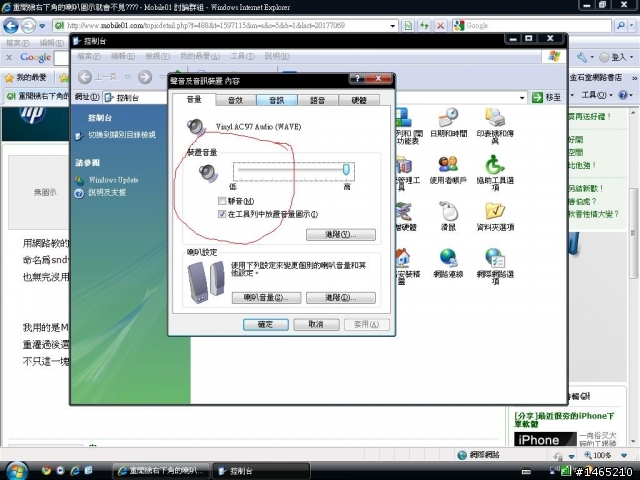The height and width of the screenshot is (480, 640).
Task: Switch to the 音訊 tab
Action: [x=277, y=100]
